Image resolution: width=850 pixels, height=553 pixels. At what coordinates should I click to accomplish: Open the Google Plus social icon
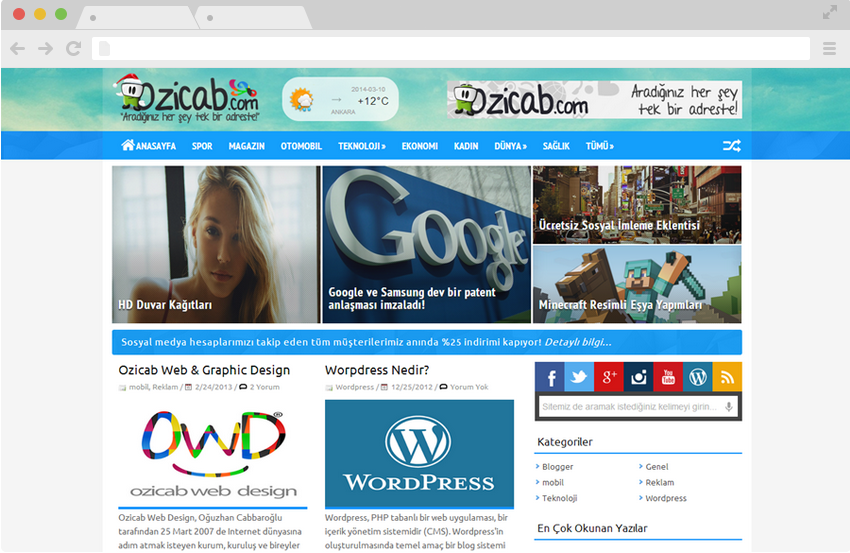[609, 377]
